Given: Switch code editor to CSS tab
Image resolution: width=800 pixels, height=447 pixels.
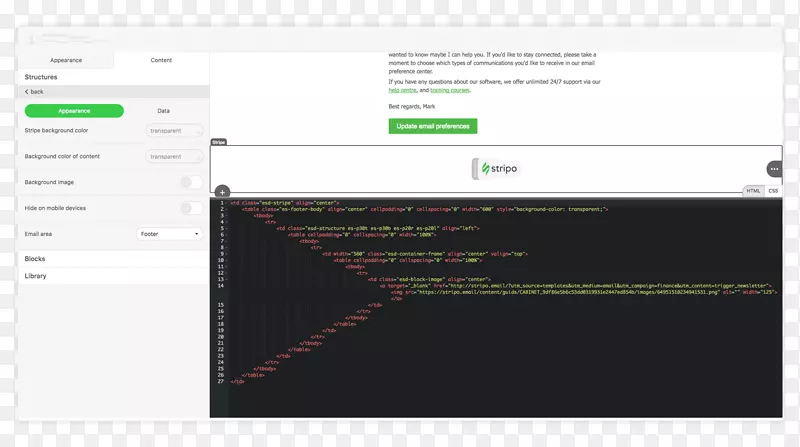Looking at the screenshot, I should point(773,190).
